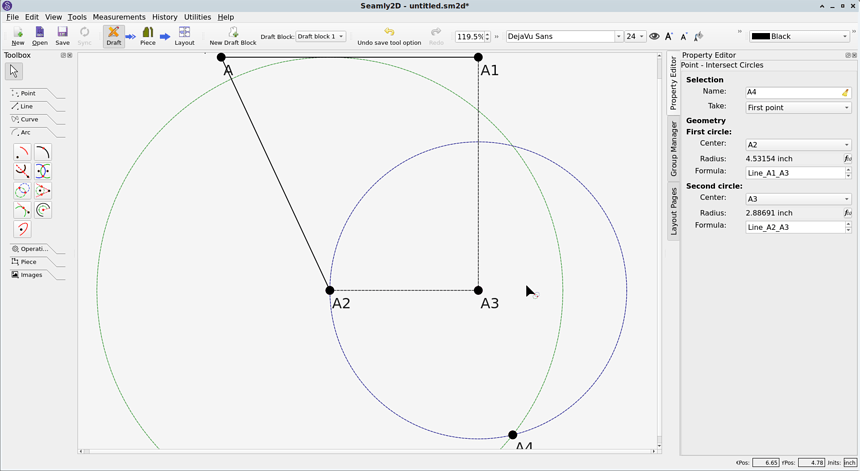The width and height of the screenshot is (860, 471).
Task: Open the Take dropdown showing First point
Action: pos(798,107)
